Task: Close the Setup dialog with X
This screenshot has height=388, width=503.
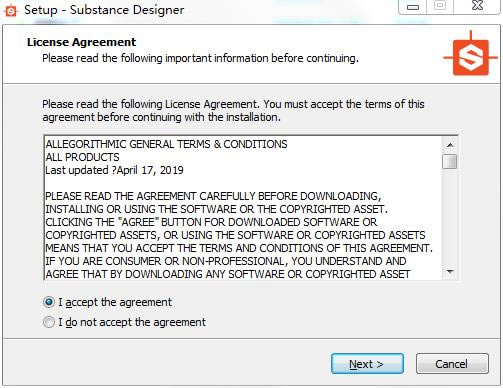Action: tap(477, 6)
